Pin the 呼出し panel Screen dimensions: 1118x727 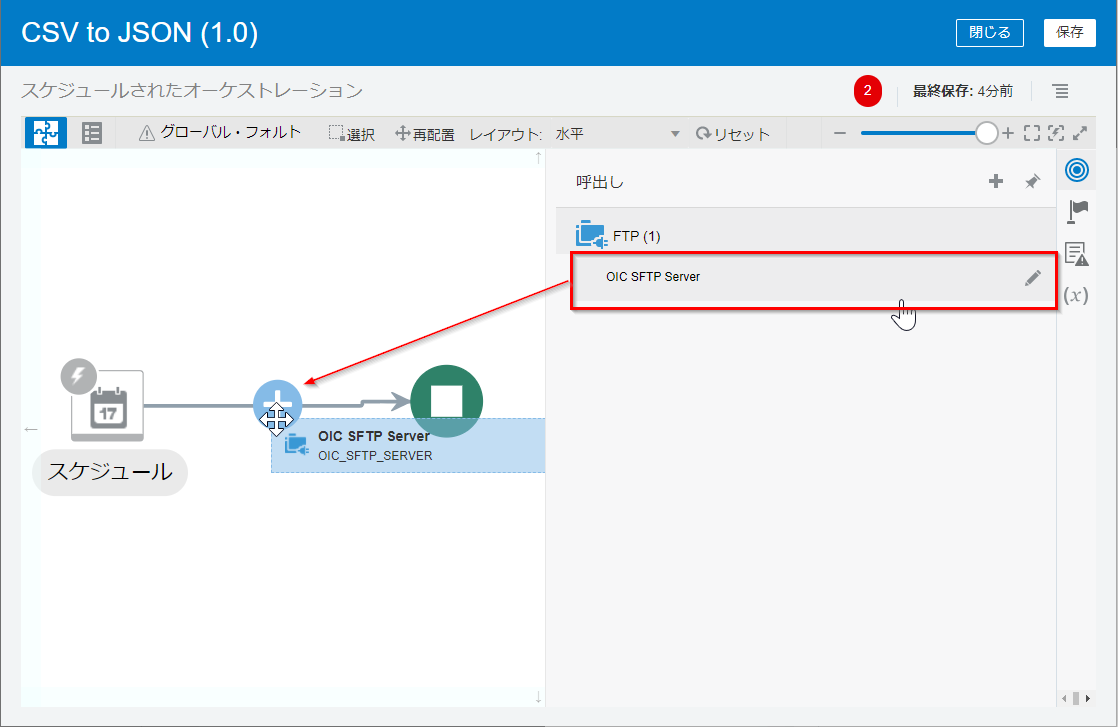1032,182
